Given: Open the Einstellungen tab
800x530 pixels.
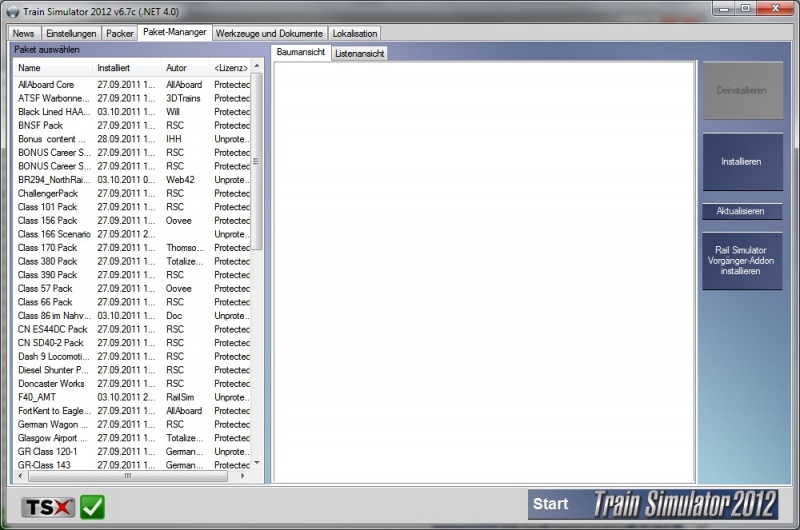Looking at the screenshot, I should [x=71, y=33].
